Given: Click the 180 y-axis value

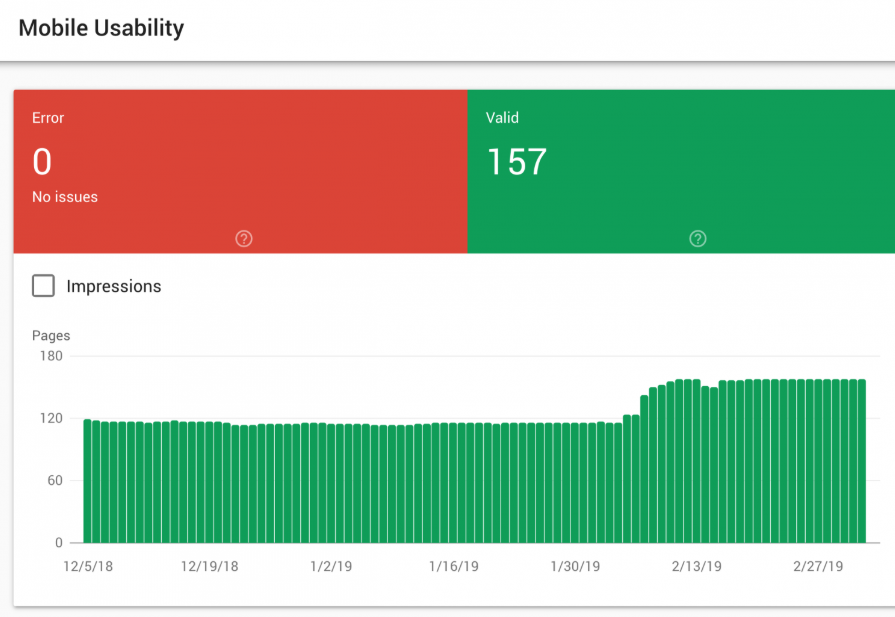Looking at the screenshot, I should (x=51, y=356).
